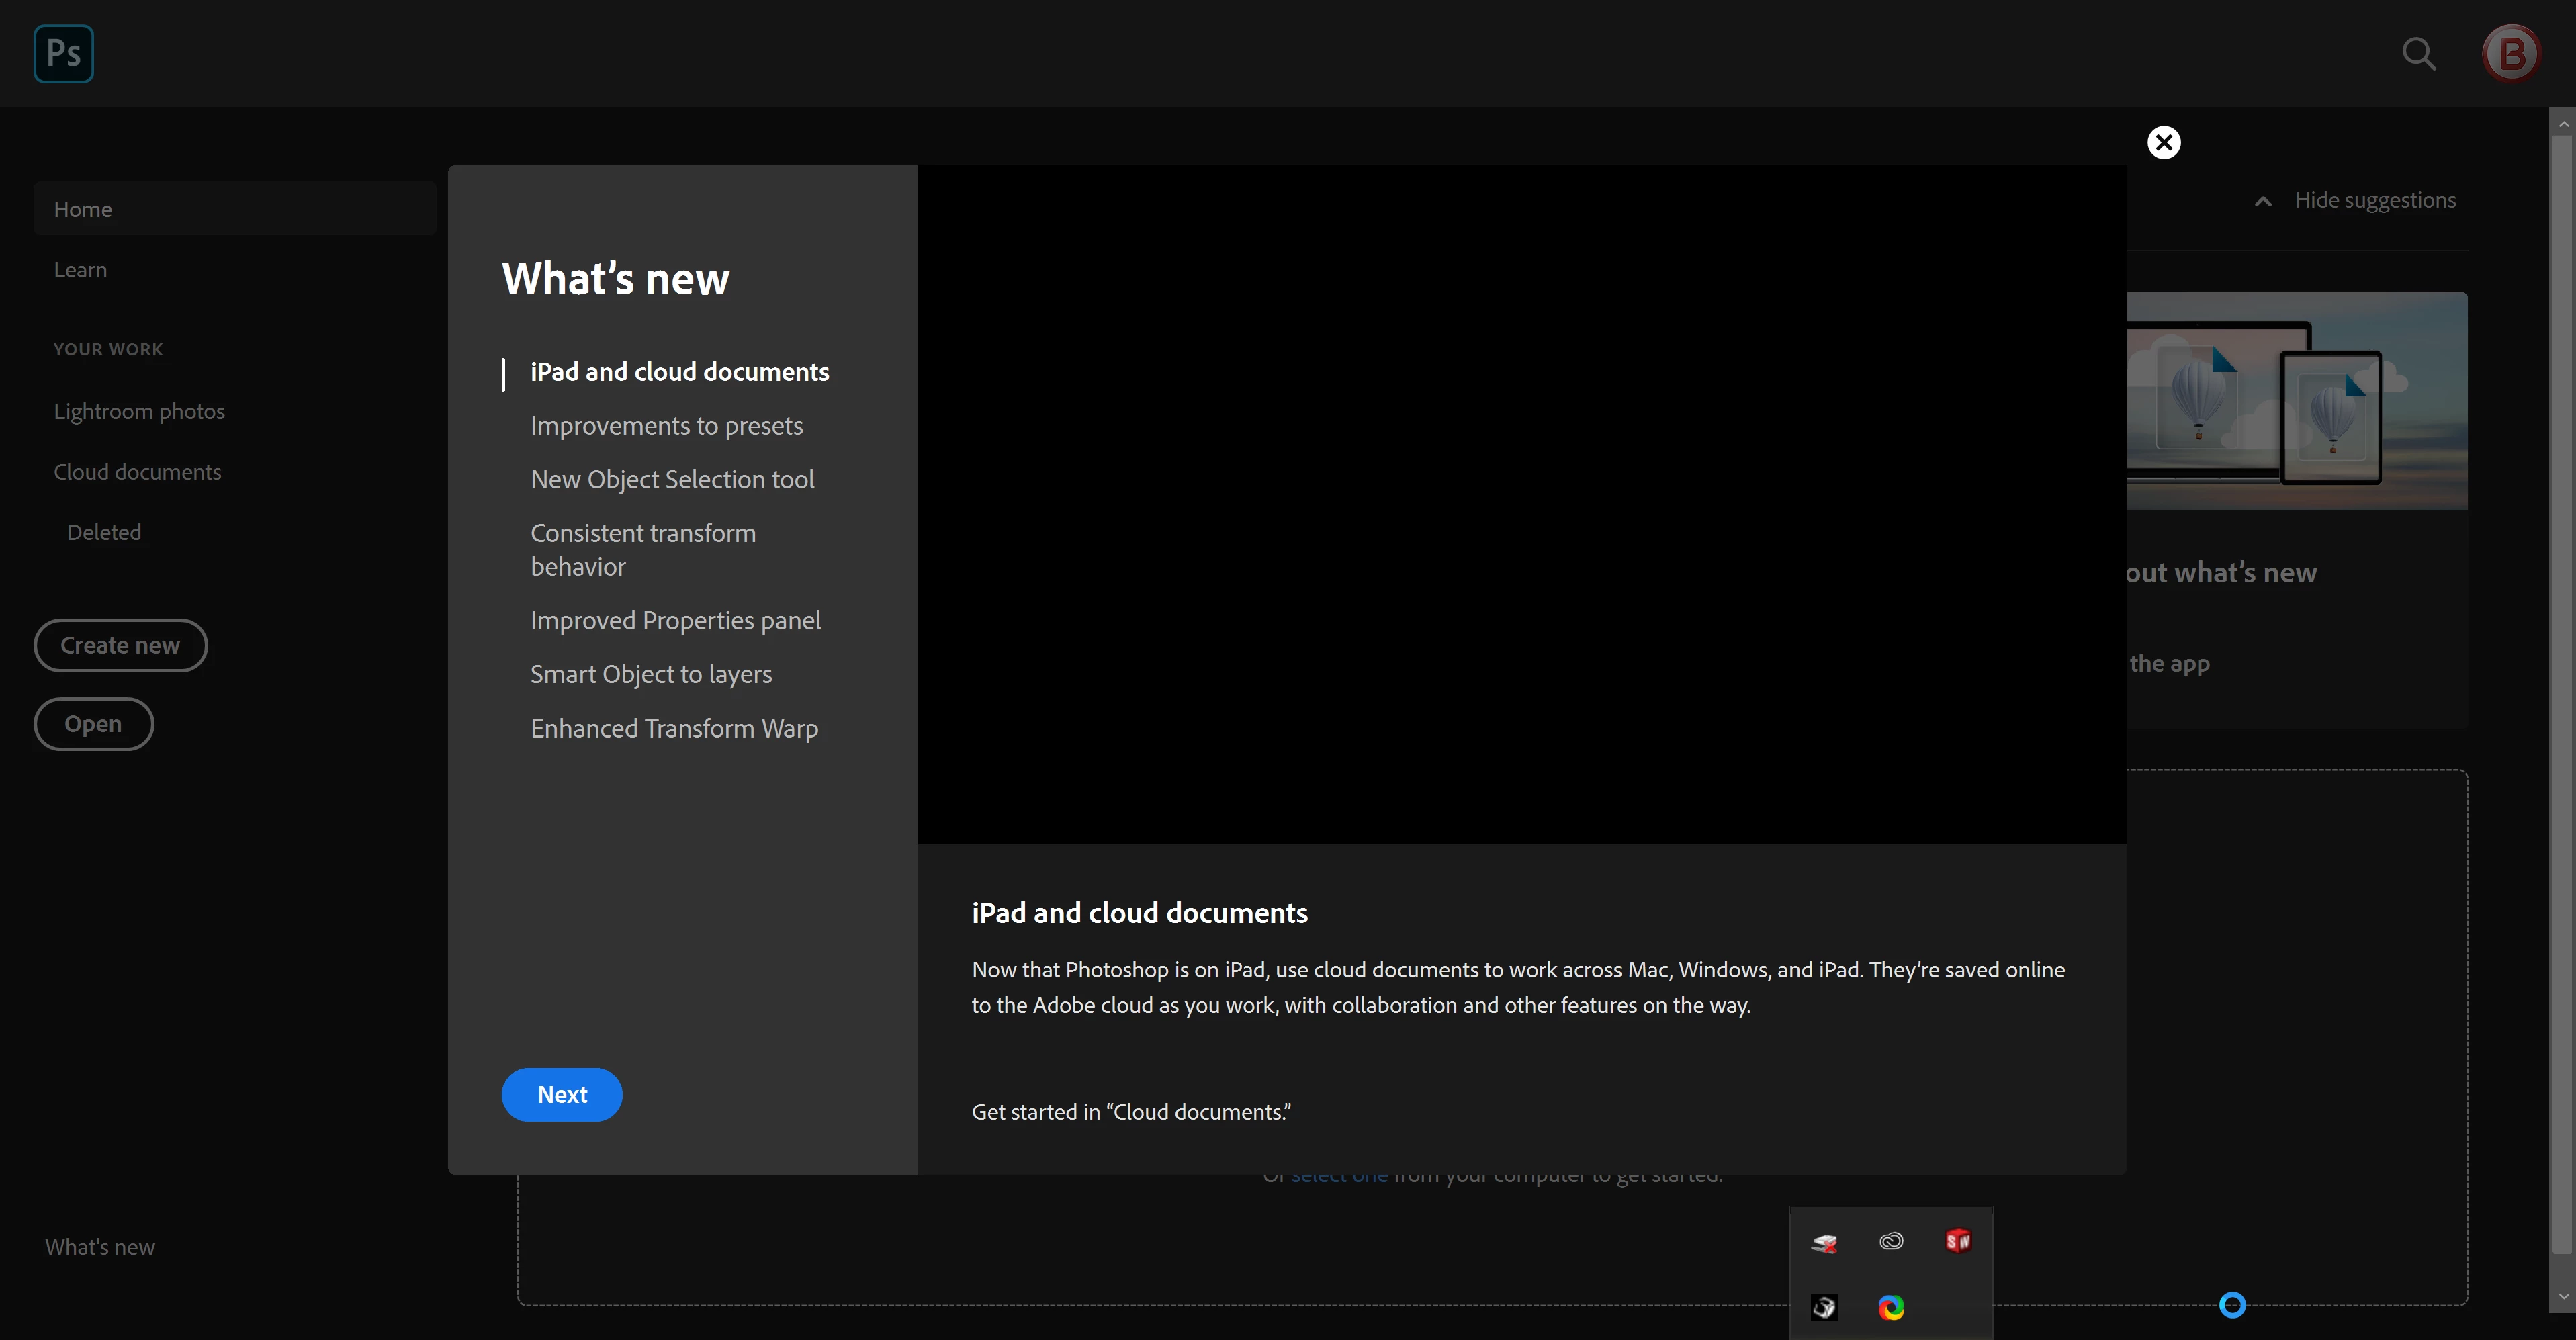This screenshot has height=1340, width=2576.
Task: Open the search magnifier icon
Action: (x=2418, y=53)
